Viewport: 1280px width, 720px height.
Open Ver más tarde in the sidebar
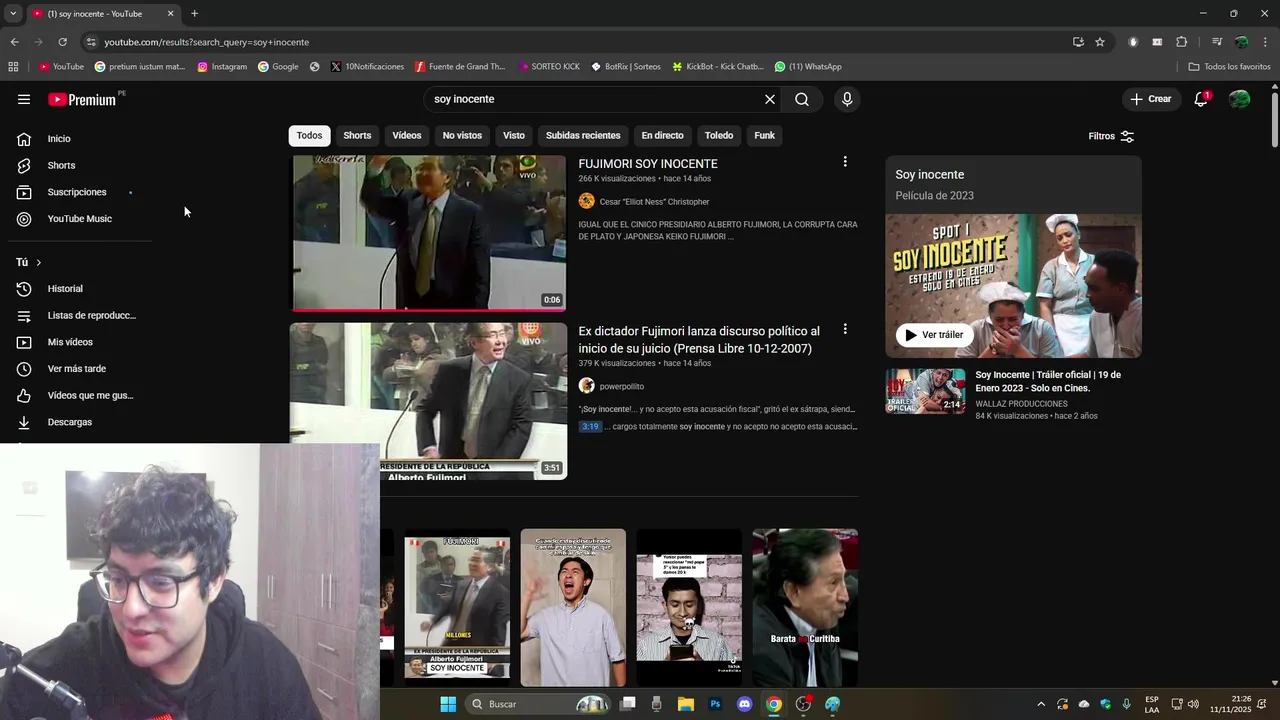click(x=76, y=369)
